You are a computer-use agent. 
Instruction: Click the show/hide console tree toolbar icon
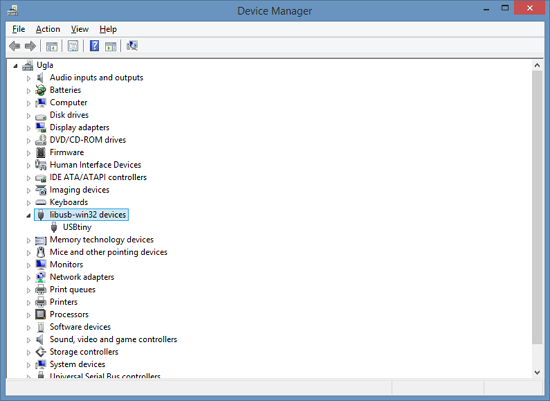52,46
